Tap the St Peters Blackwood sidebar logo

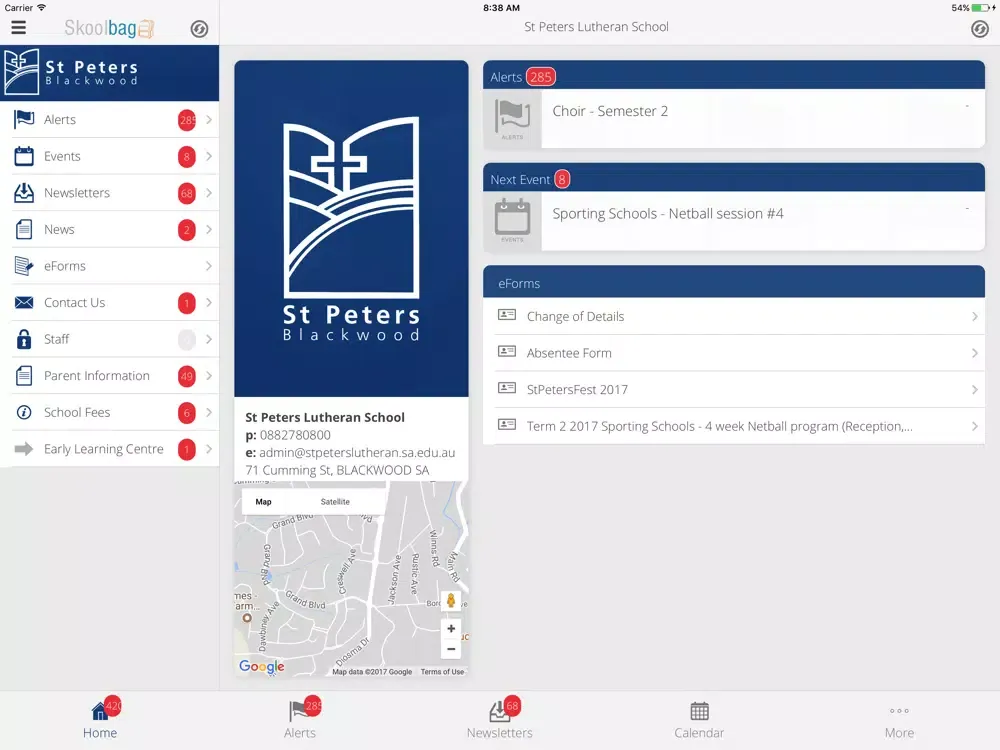71,72
